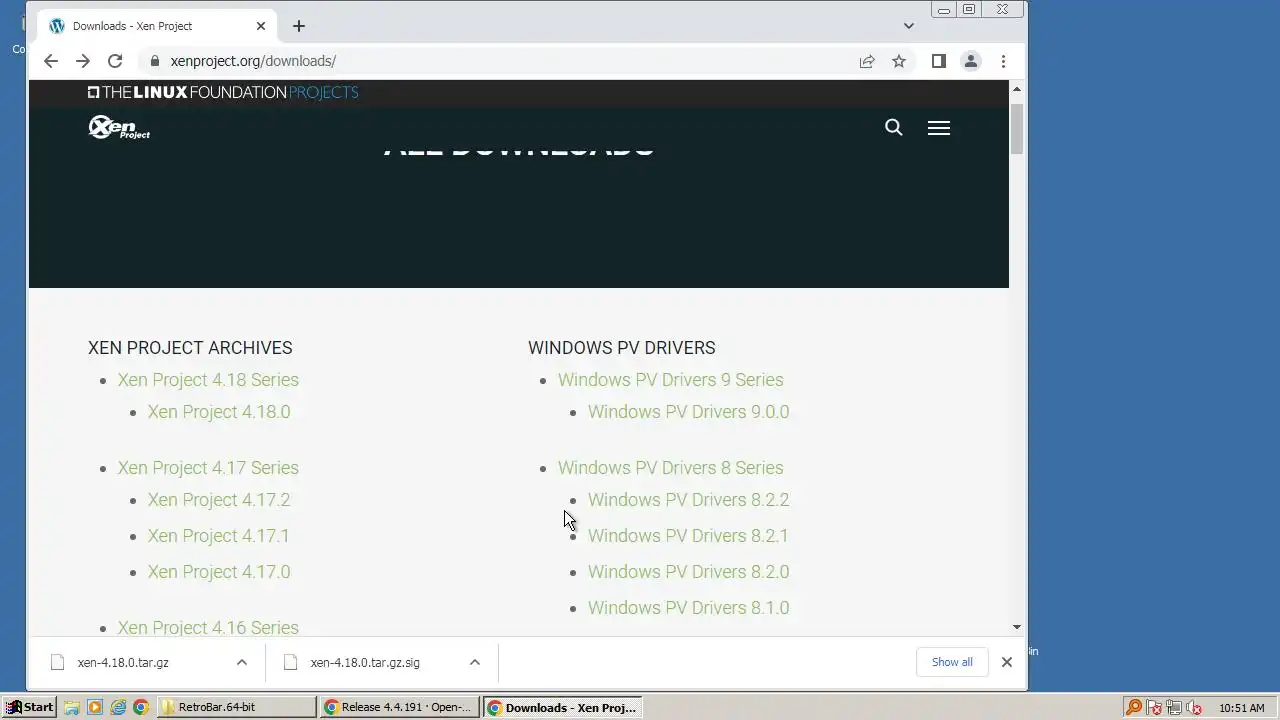Viewport: 1280px width, 720px height.
Task: Open the Start menu
Action: [x=30, y=707]
